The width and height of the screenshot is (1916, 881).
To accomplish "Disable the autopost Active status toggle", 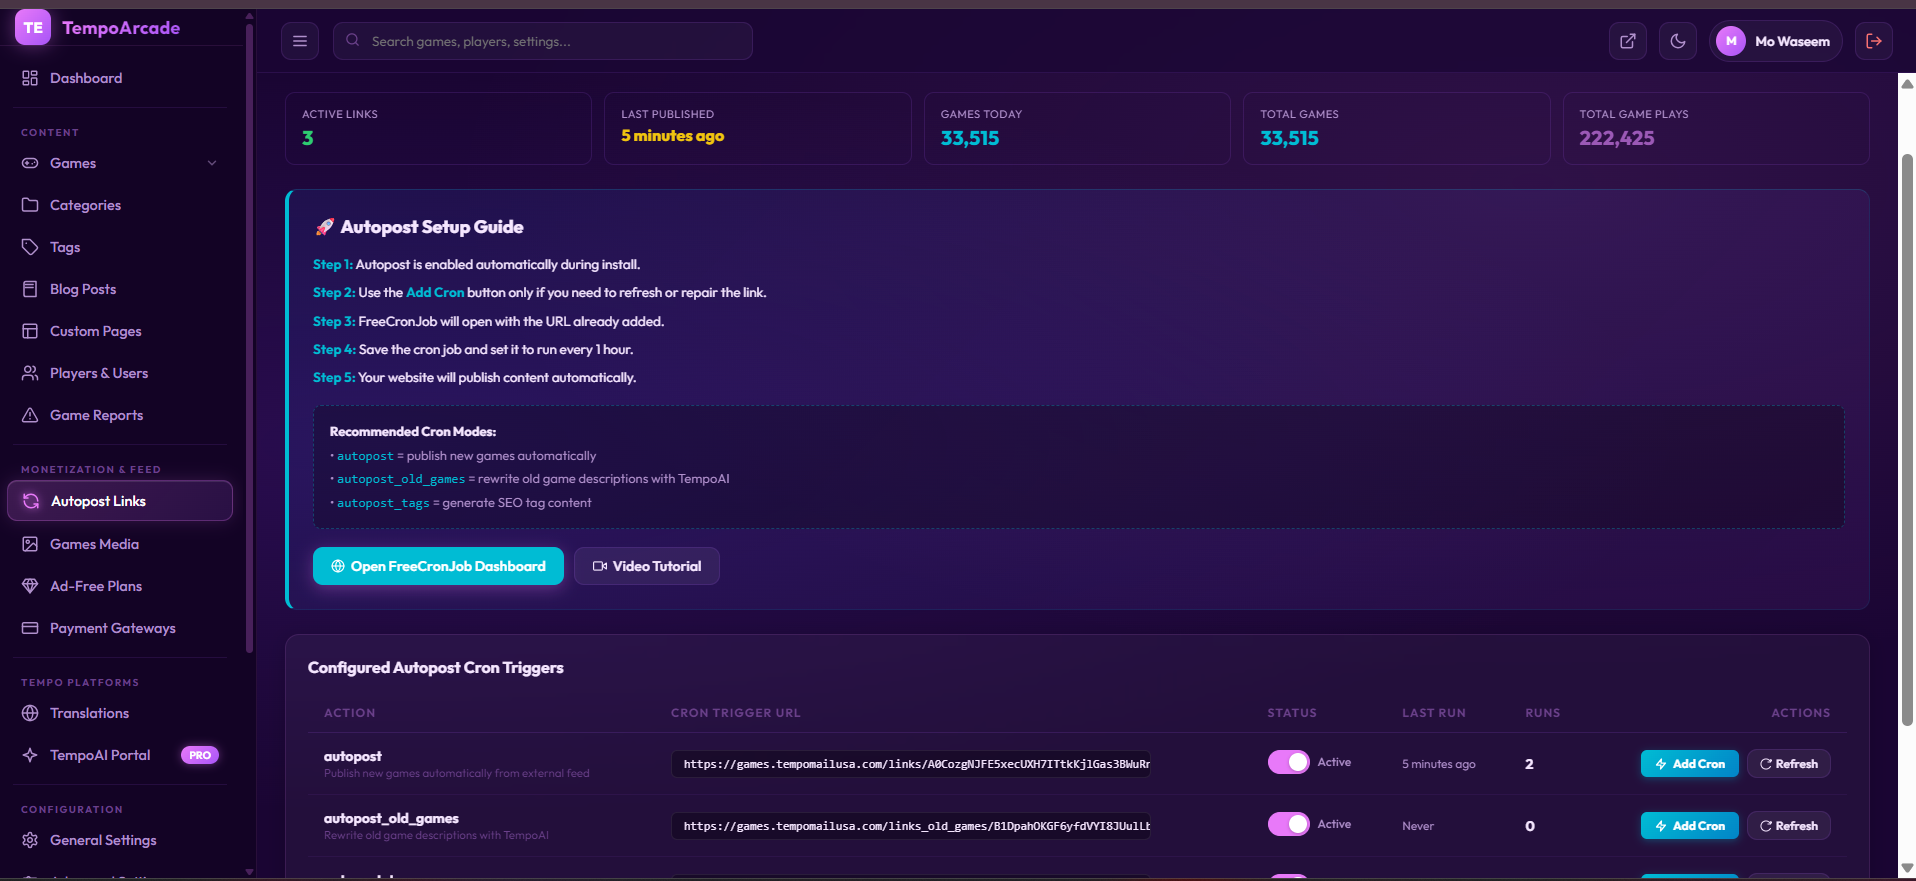I will coord(1288,762).
